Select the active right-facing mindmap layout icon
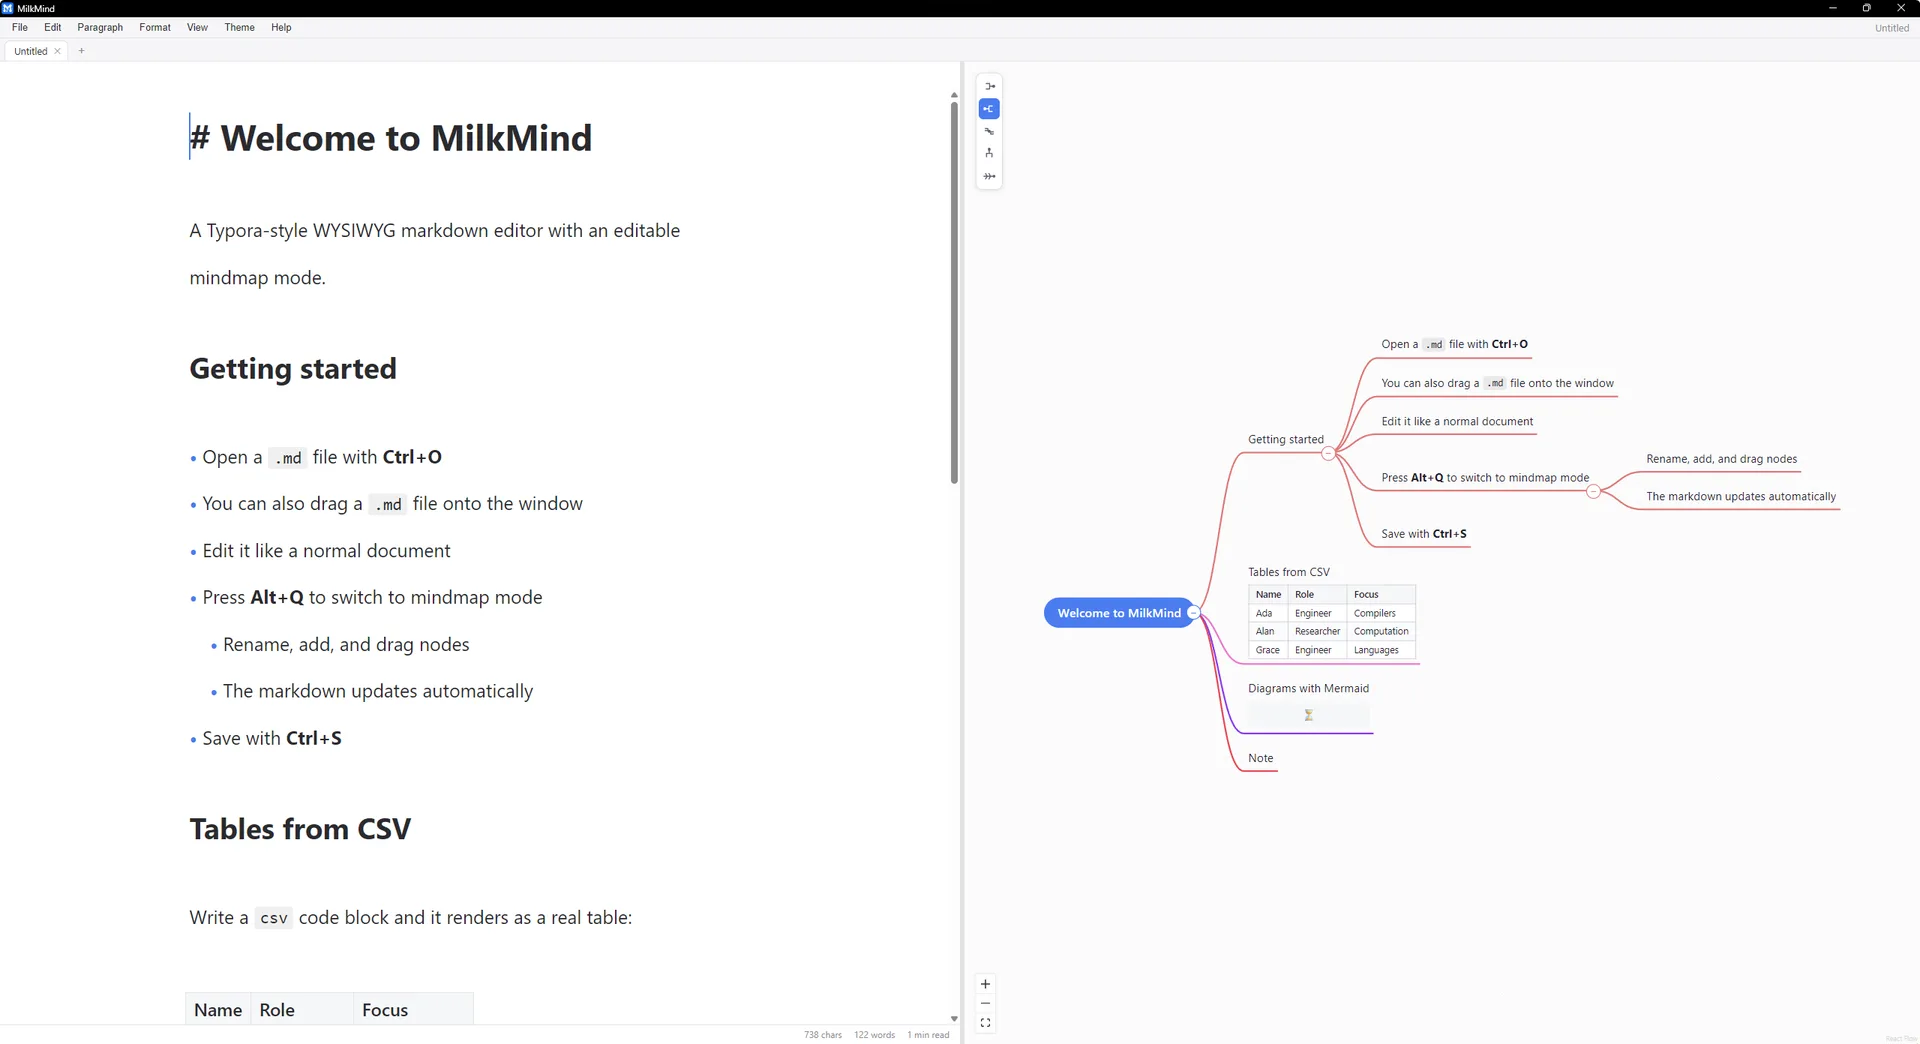Image resolution: width=1920 pixels, height=1044 pixels. (989, 109)
